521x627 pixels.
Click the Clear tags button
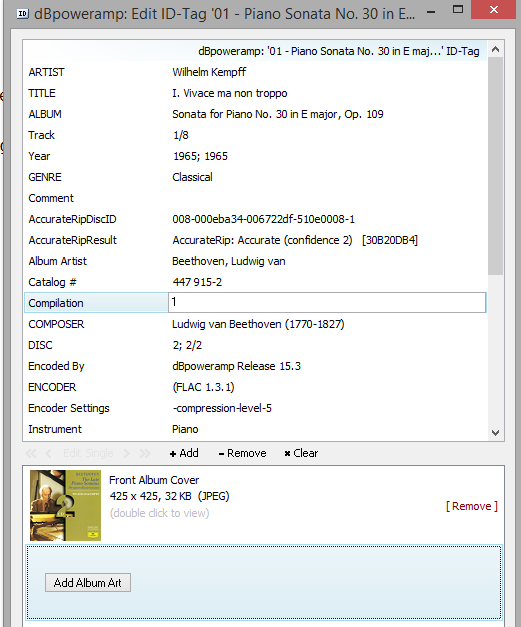tap(301, 453)
